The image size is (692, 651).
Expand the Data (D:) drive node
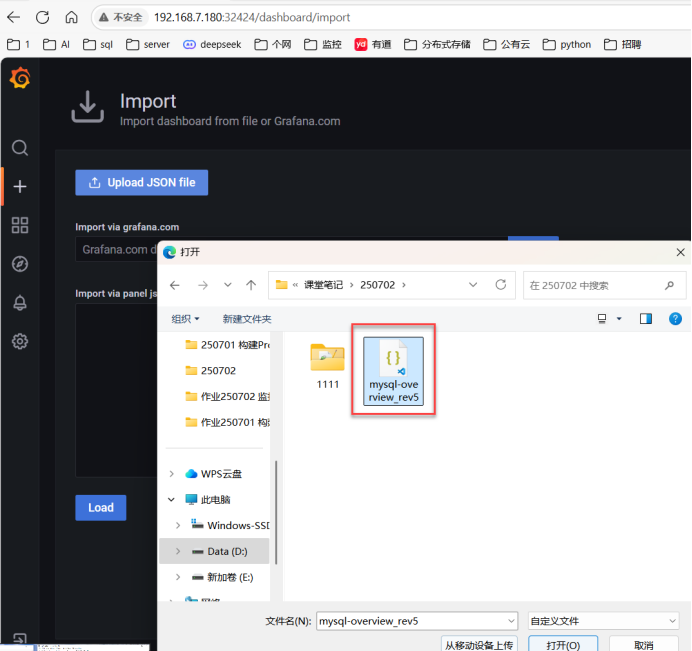[178, 551]
